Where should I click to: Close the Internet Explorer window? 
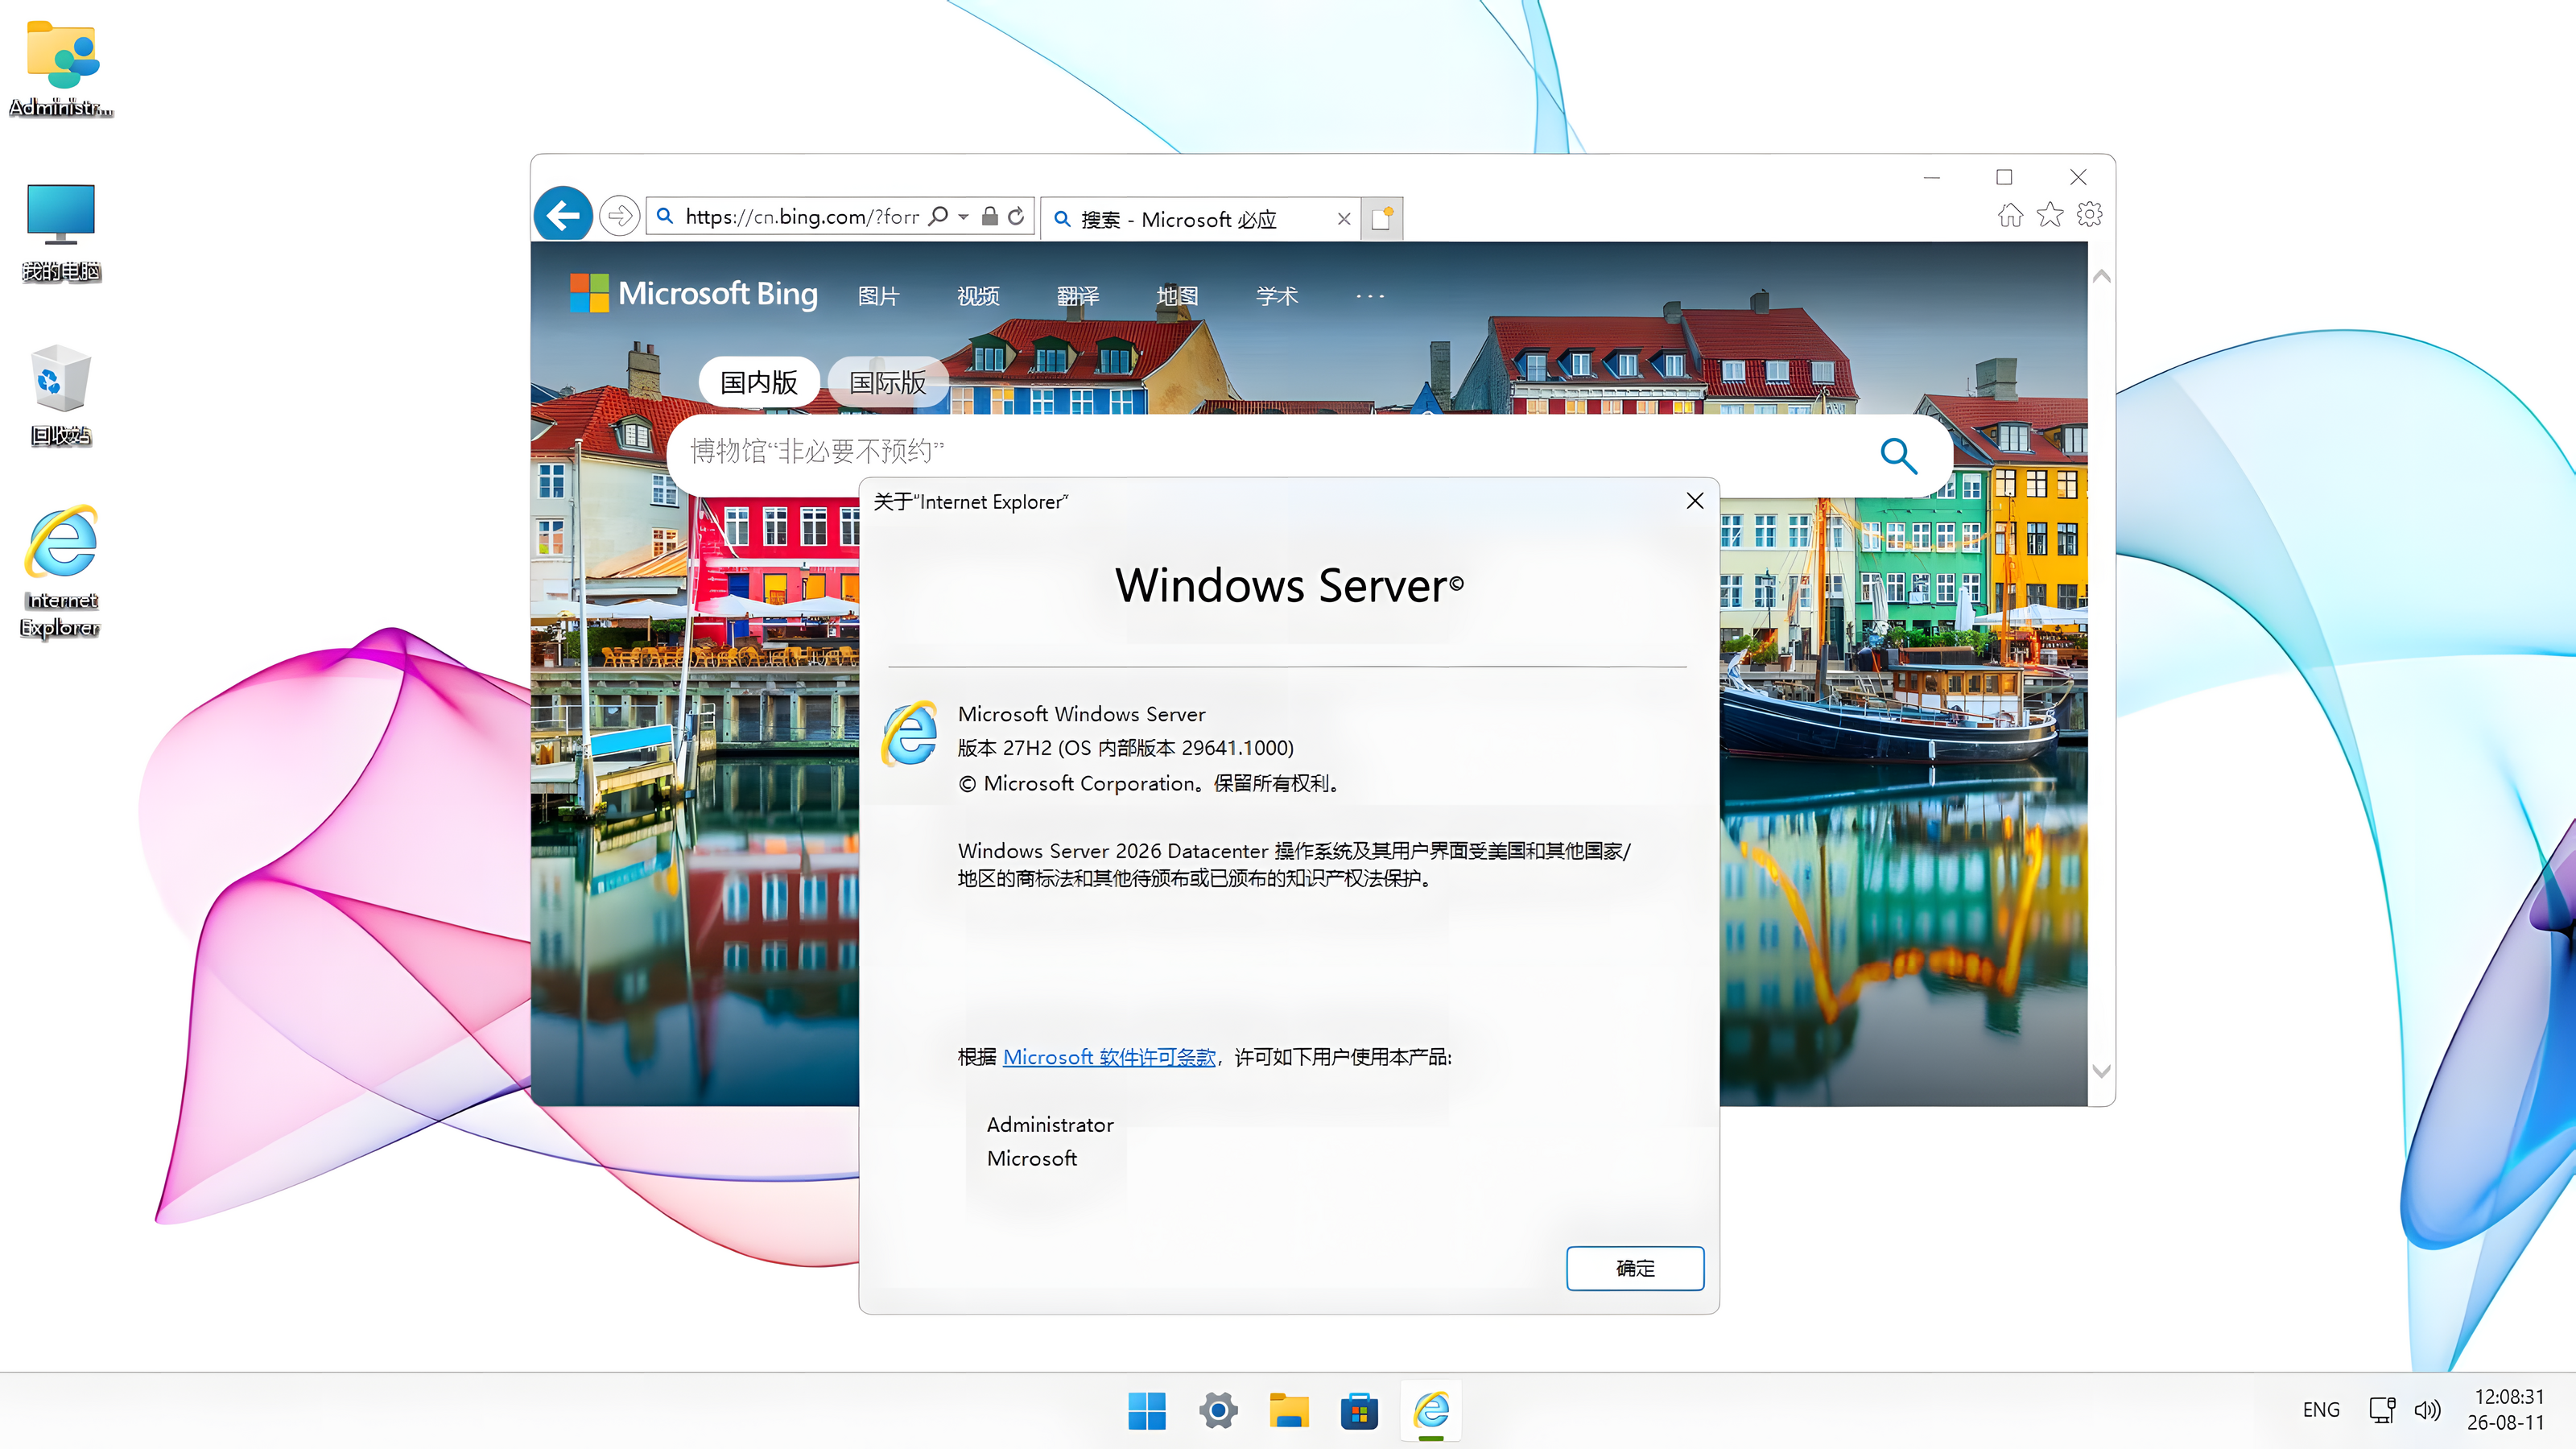point(2078,177)
